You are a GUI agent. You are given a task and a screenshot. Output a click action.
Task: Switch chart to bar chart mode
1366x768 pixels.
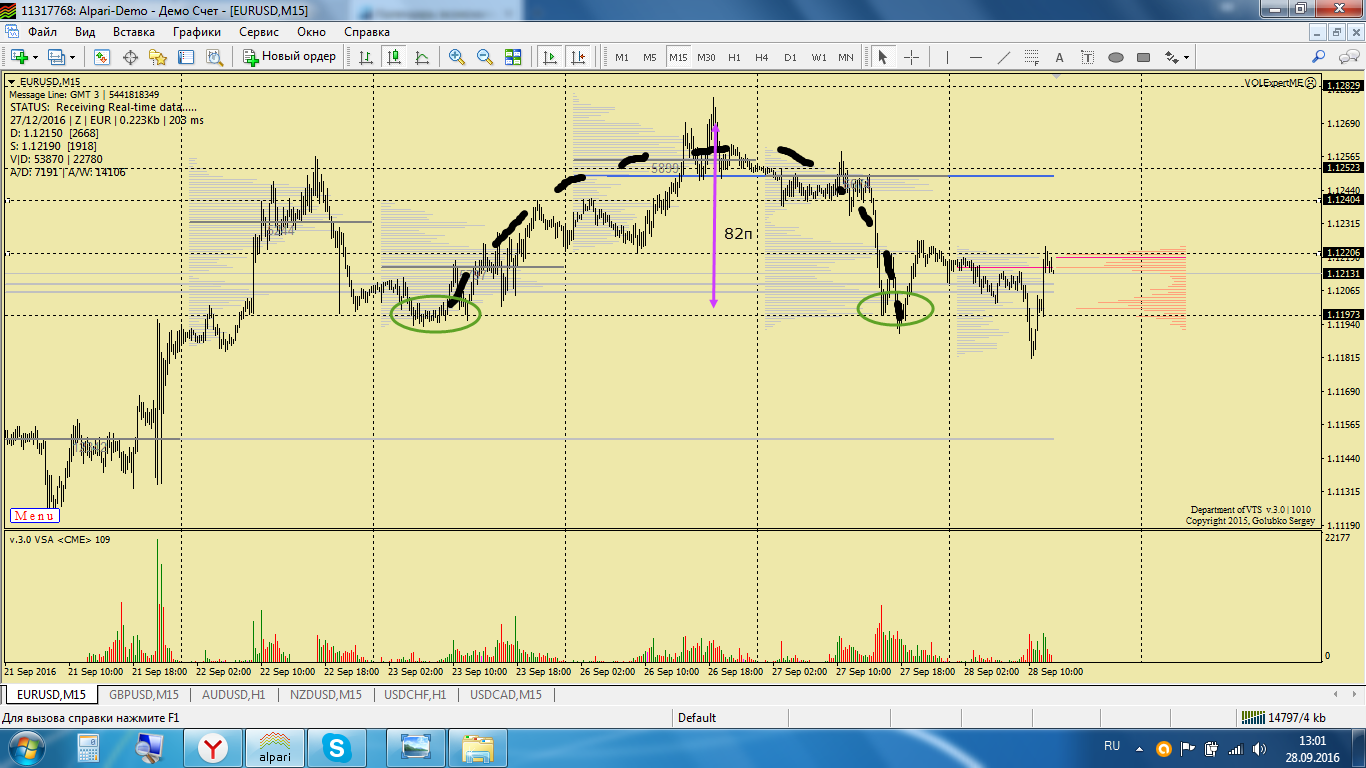coord(366,57)
